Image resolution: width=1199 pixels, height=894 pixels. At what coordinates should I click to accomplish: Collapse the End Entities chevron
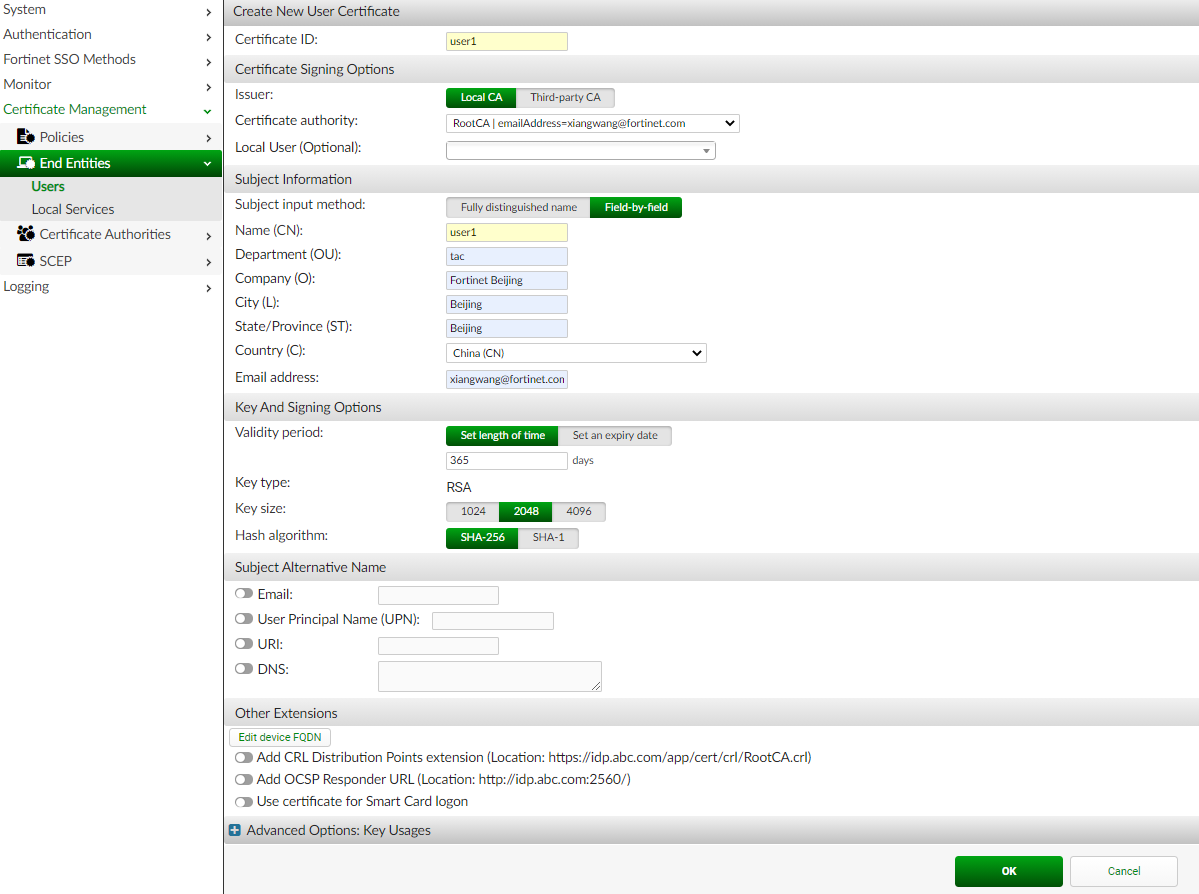pos(207,164)
